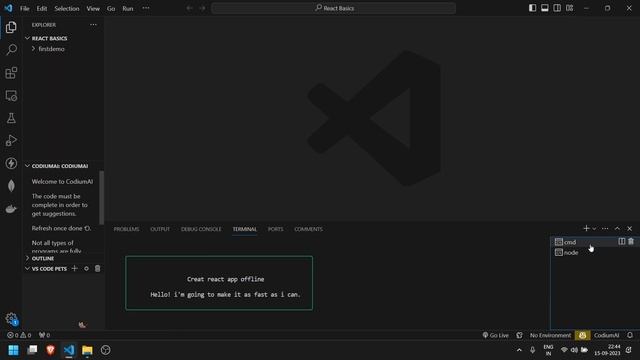Select the TERMINAL tab

pos(244,229)
